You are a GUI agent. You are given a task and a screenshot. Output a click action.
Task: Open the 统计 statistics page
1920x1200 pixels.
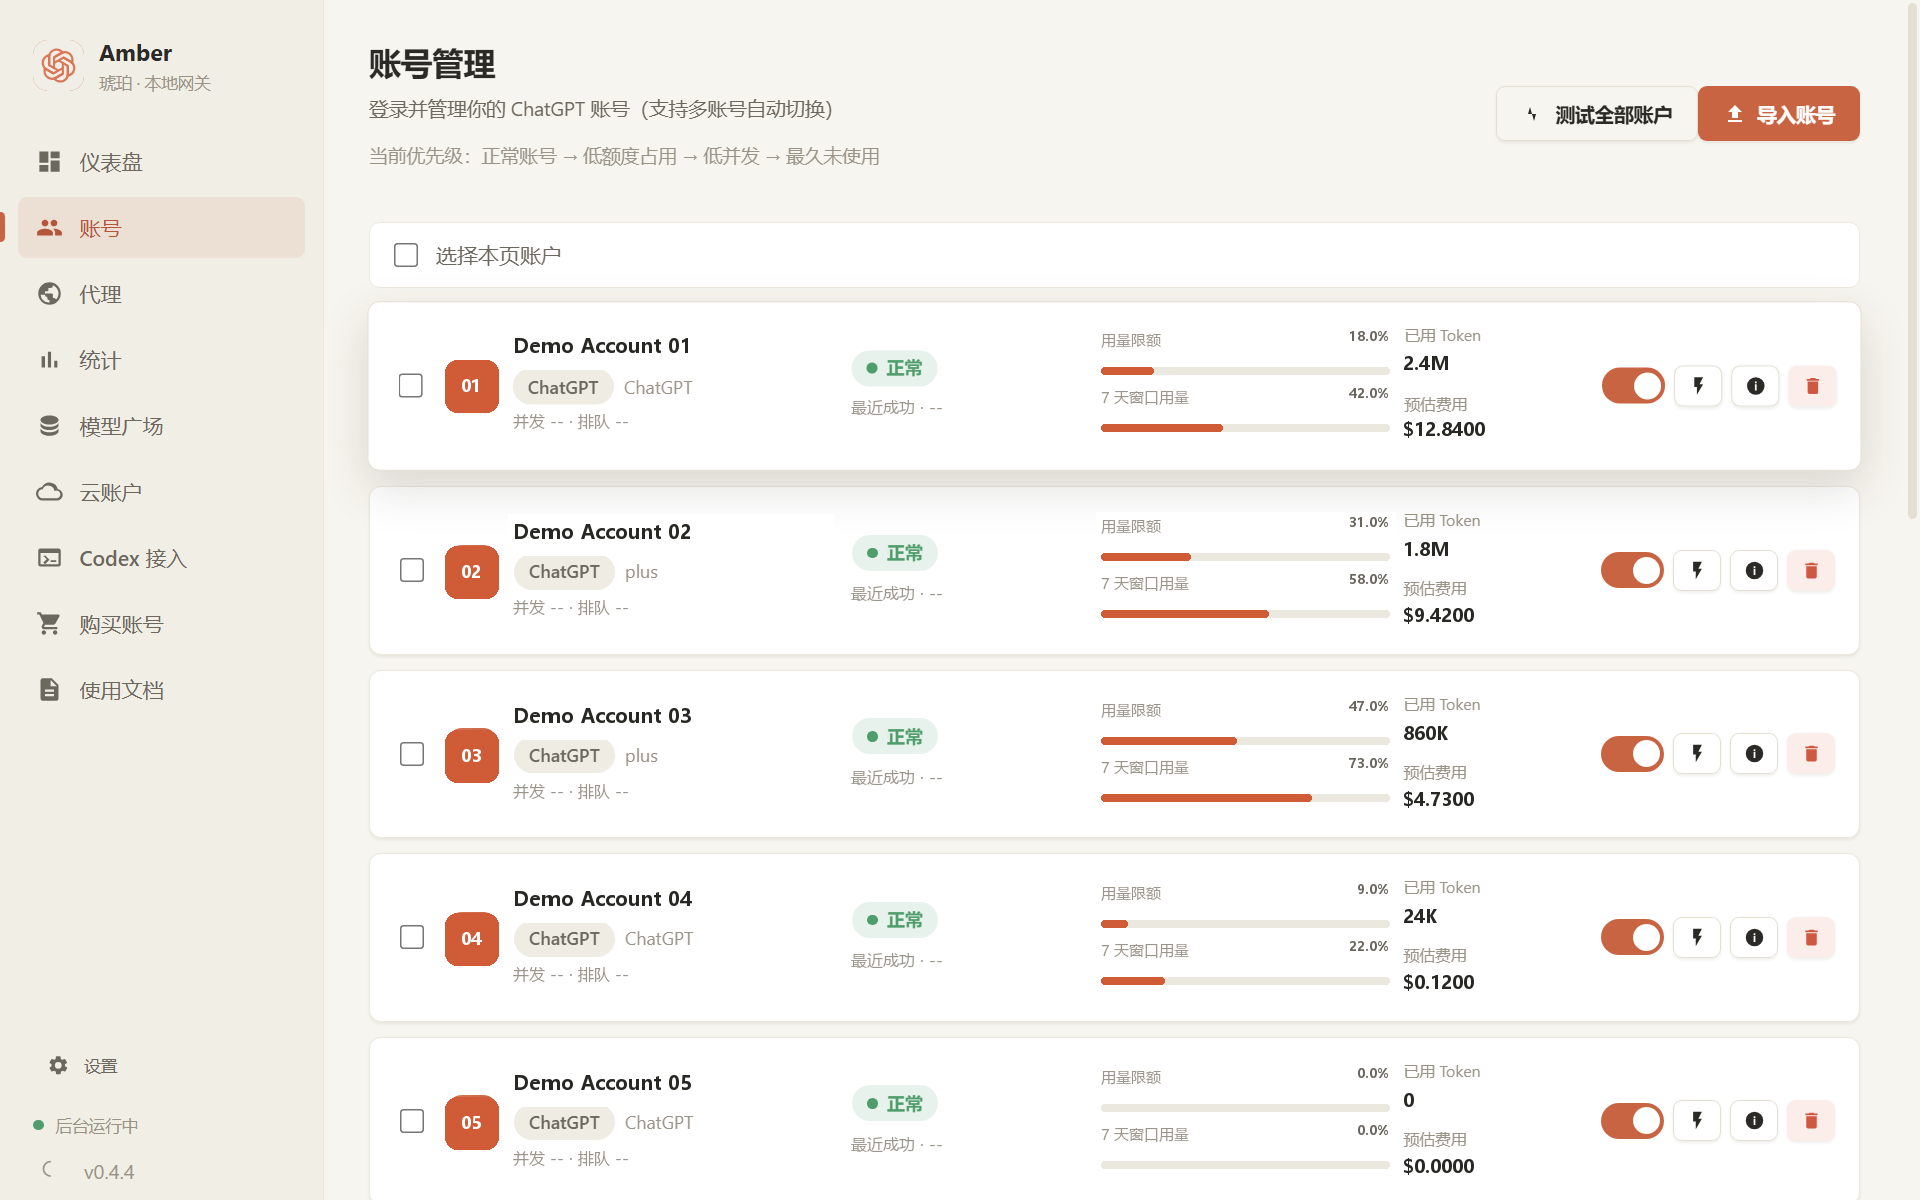(161, 360)
